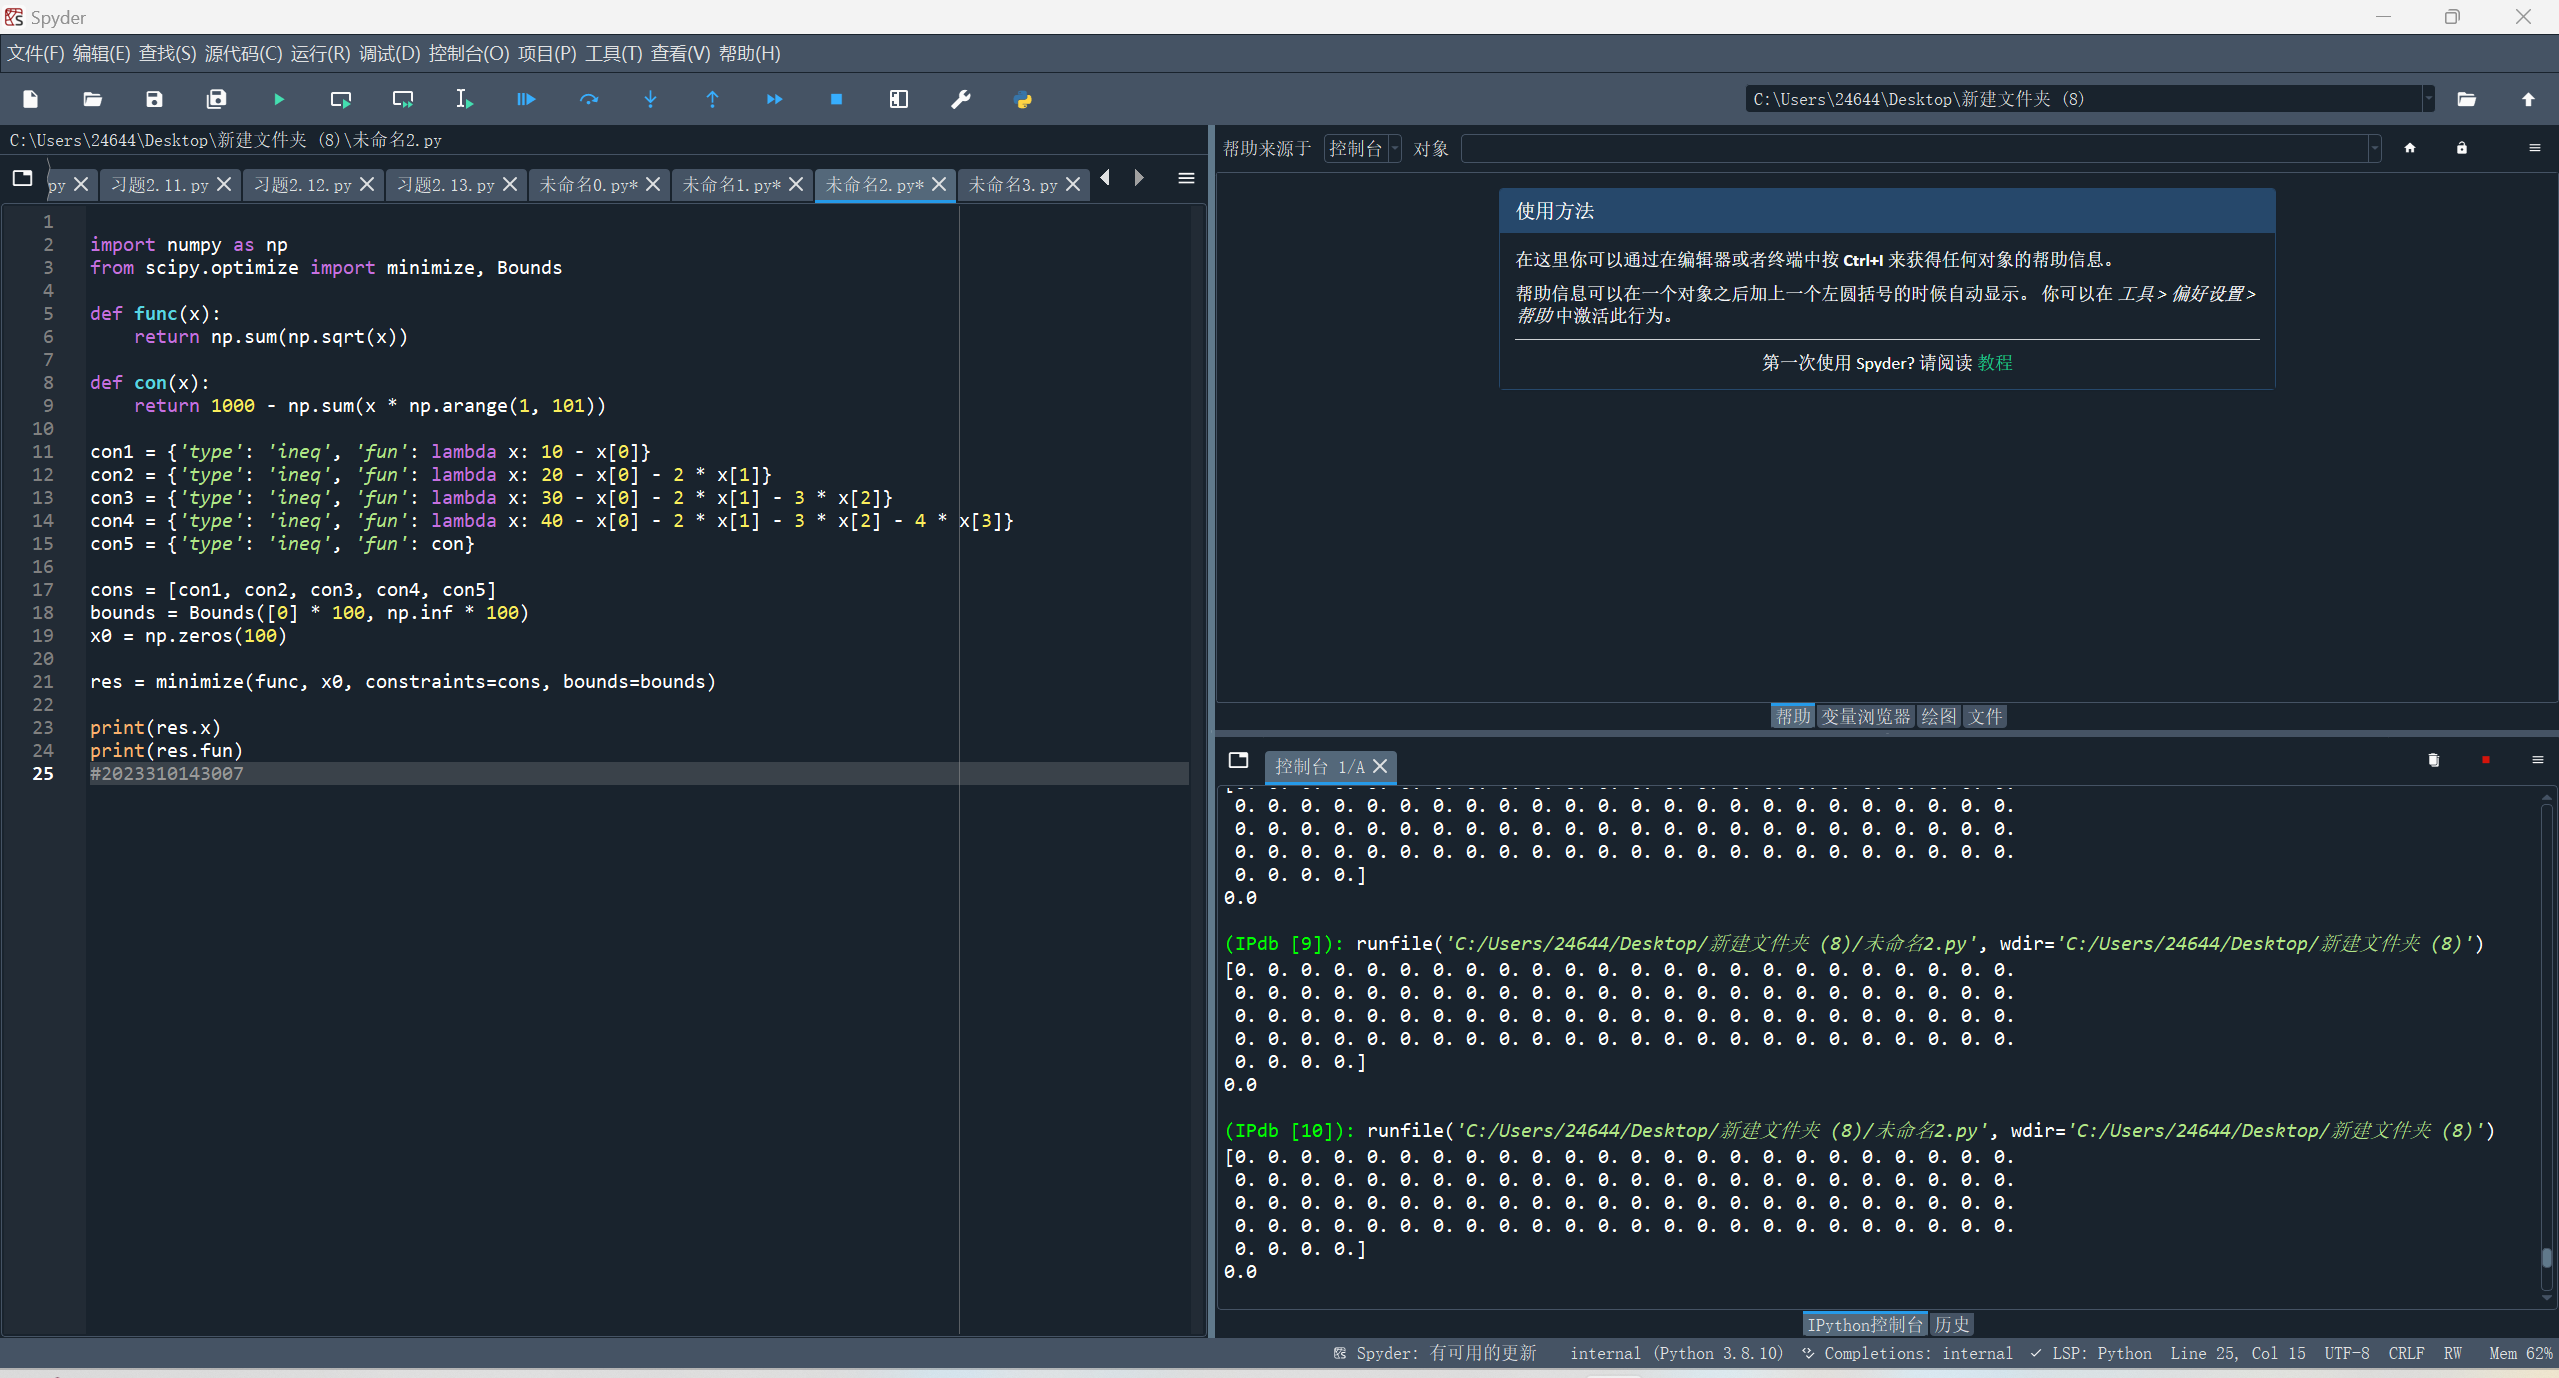The image size is (2559, 1378).
Task: Click the 对象 object input field
Action: (1915, 148)
